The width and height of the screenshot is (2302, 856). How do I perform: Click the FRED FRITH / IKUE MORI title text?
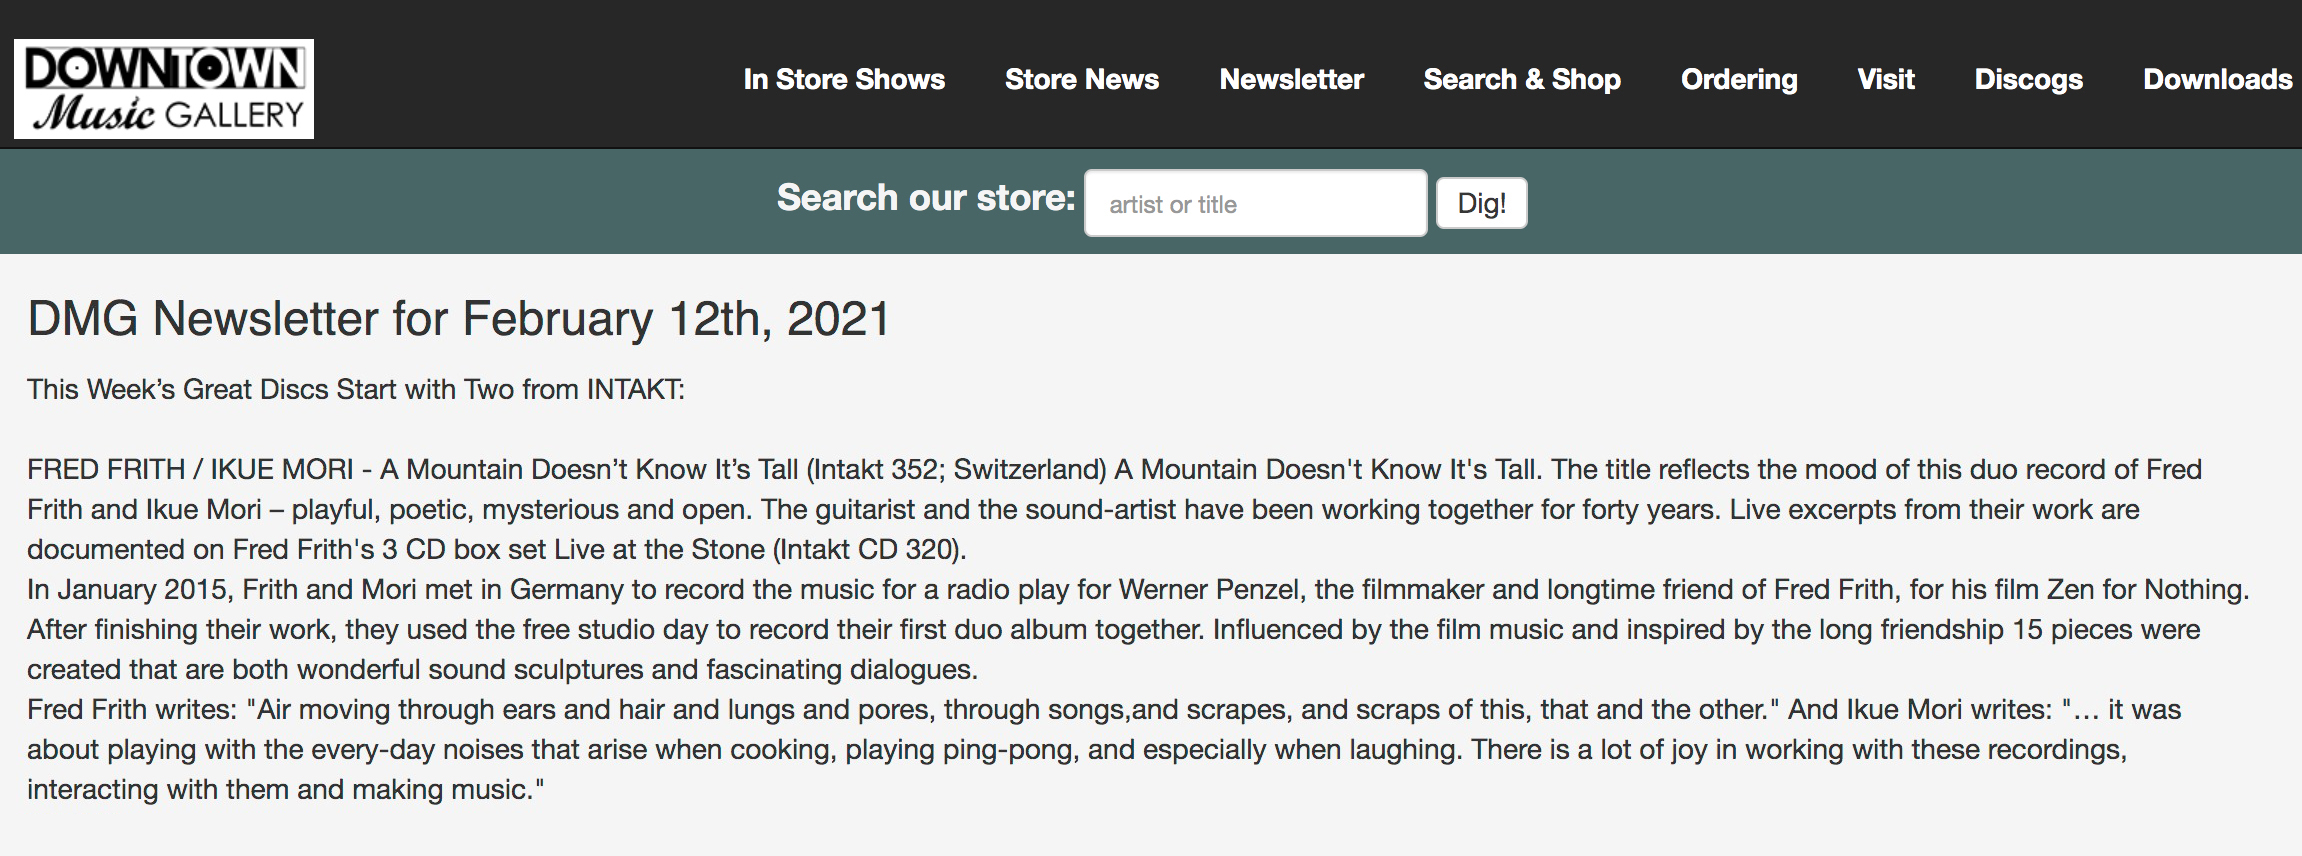pos(190,470)
